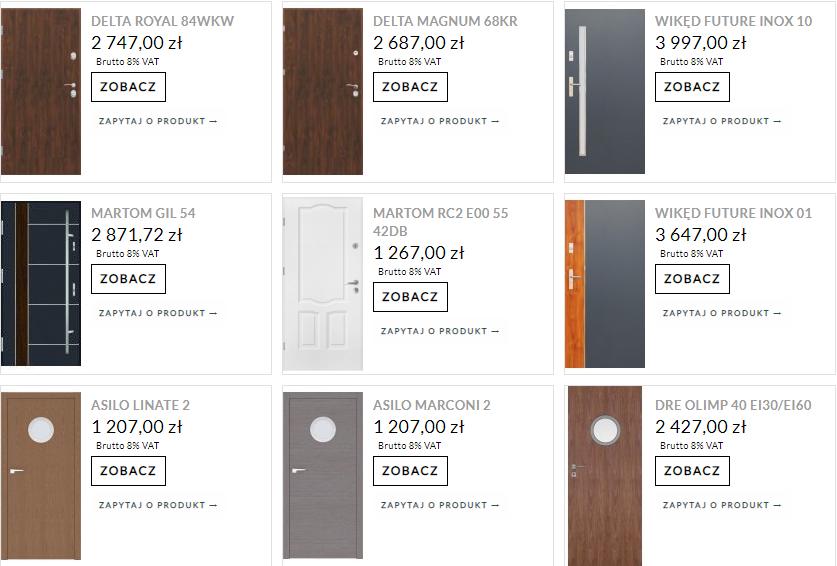The width and height of the screenshot is (837, 566).
Task: Click Zapytaj o produkt for Asilo Marconi 2
Action: pos(440,505)
